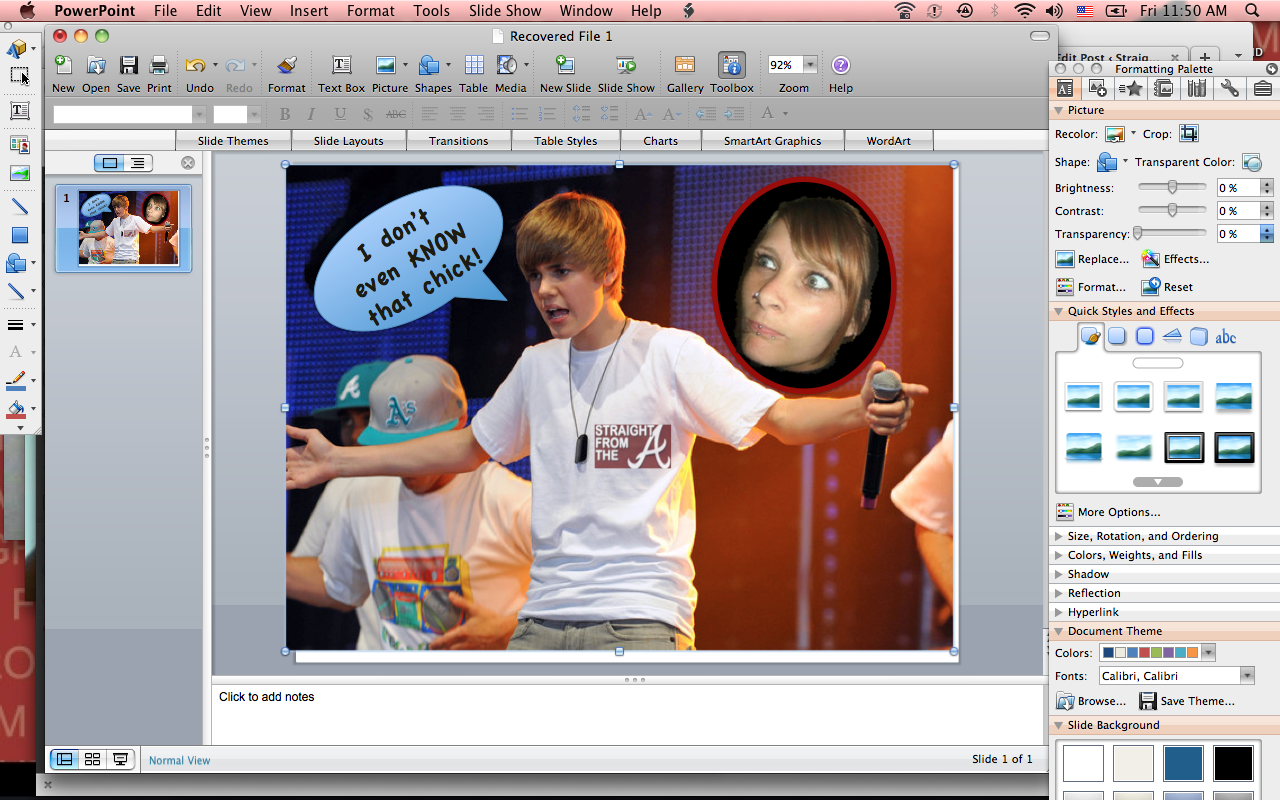The image size is (1280, 800).
Task: Pick the Transparent Color tool
Action: click(x=1251, y=162)
